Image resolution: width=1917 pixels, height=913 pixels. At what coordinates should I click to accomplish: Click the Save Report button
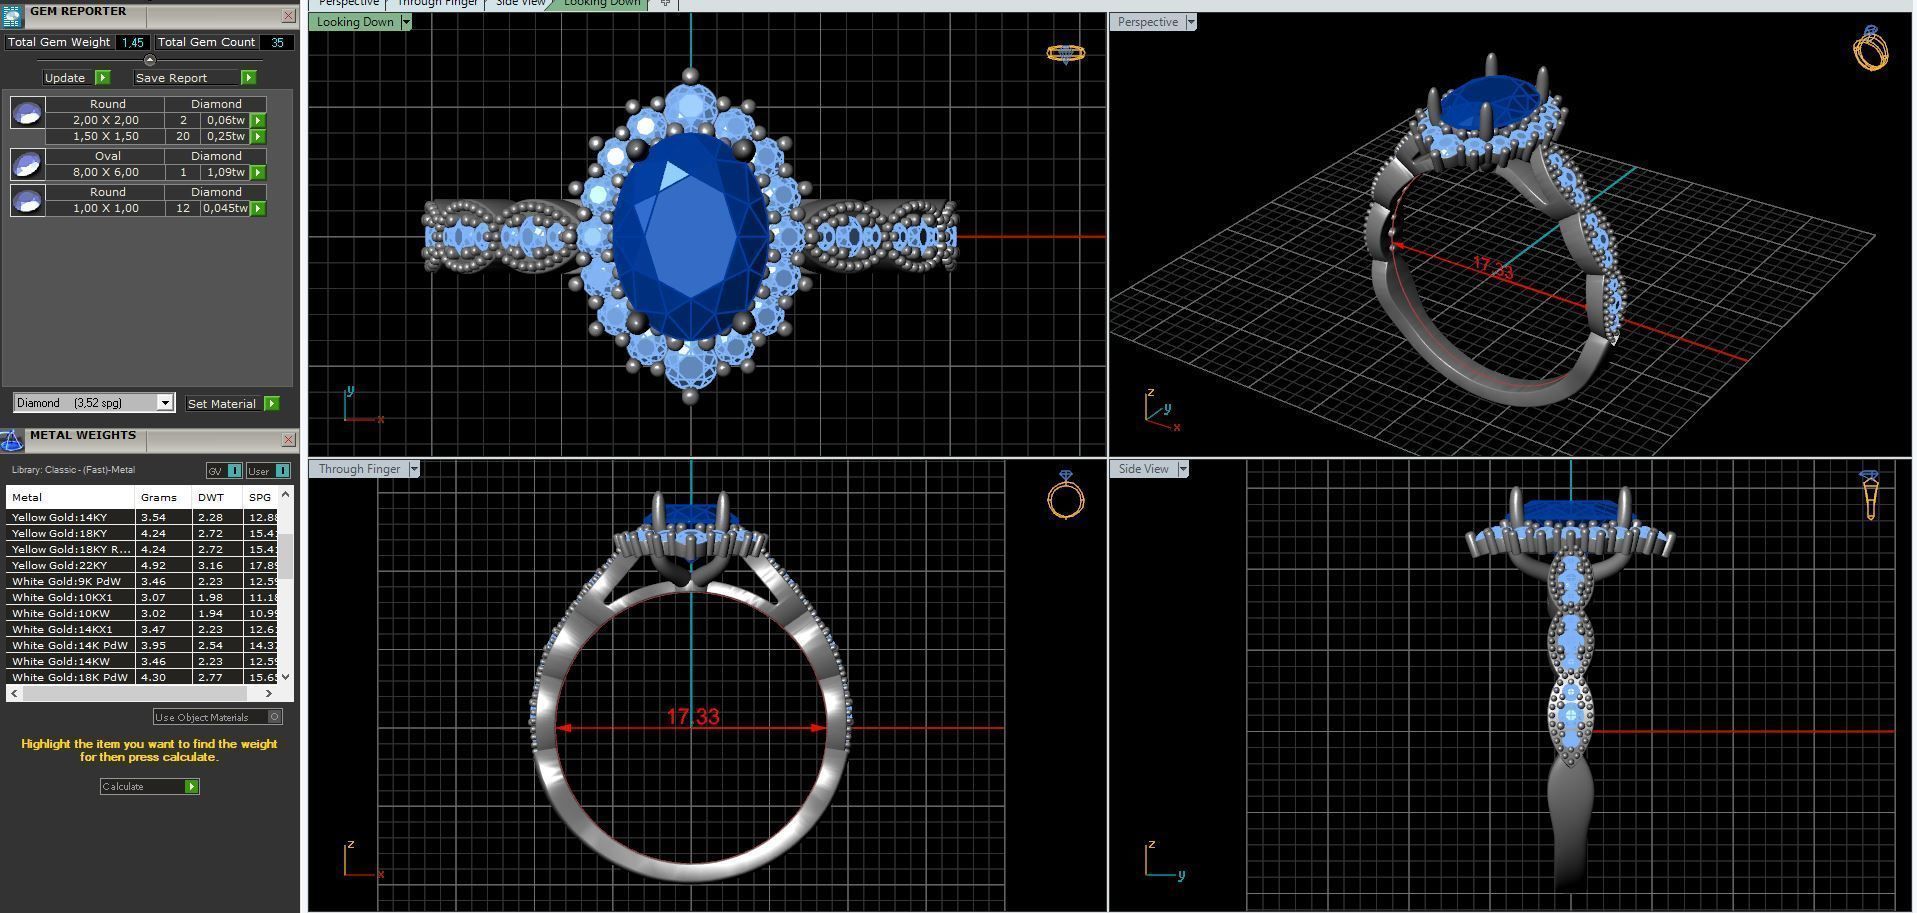tap(195, 78)
